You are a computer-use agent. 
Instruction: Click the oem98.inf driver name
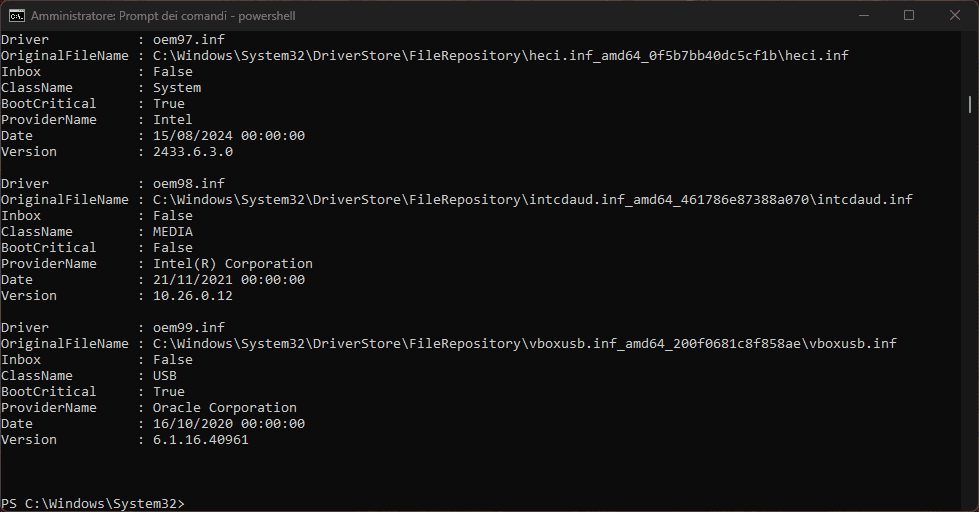coord(189,184)
